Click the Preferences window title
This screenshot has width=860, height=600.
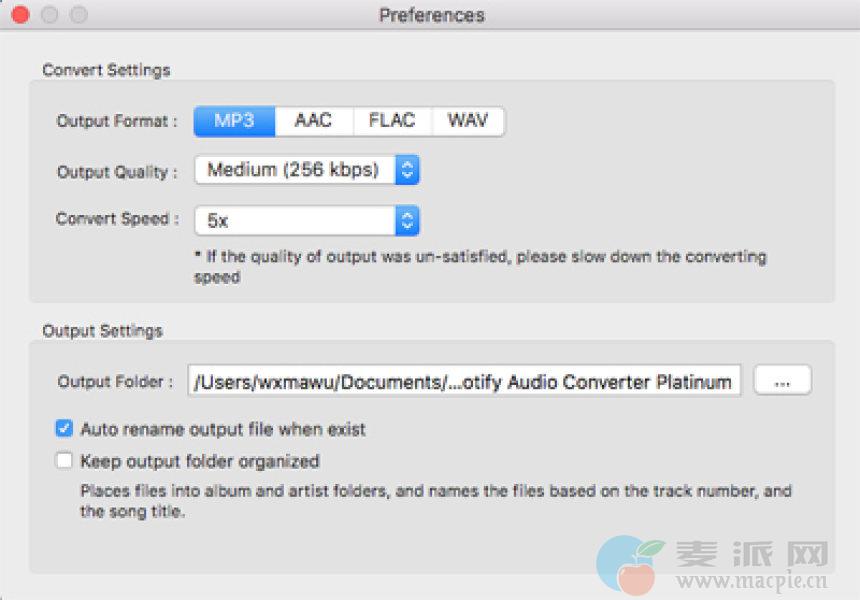click(431, 15)
